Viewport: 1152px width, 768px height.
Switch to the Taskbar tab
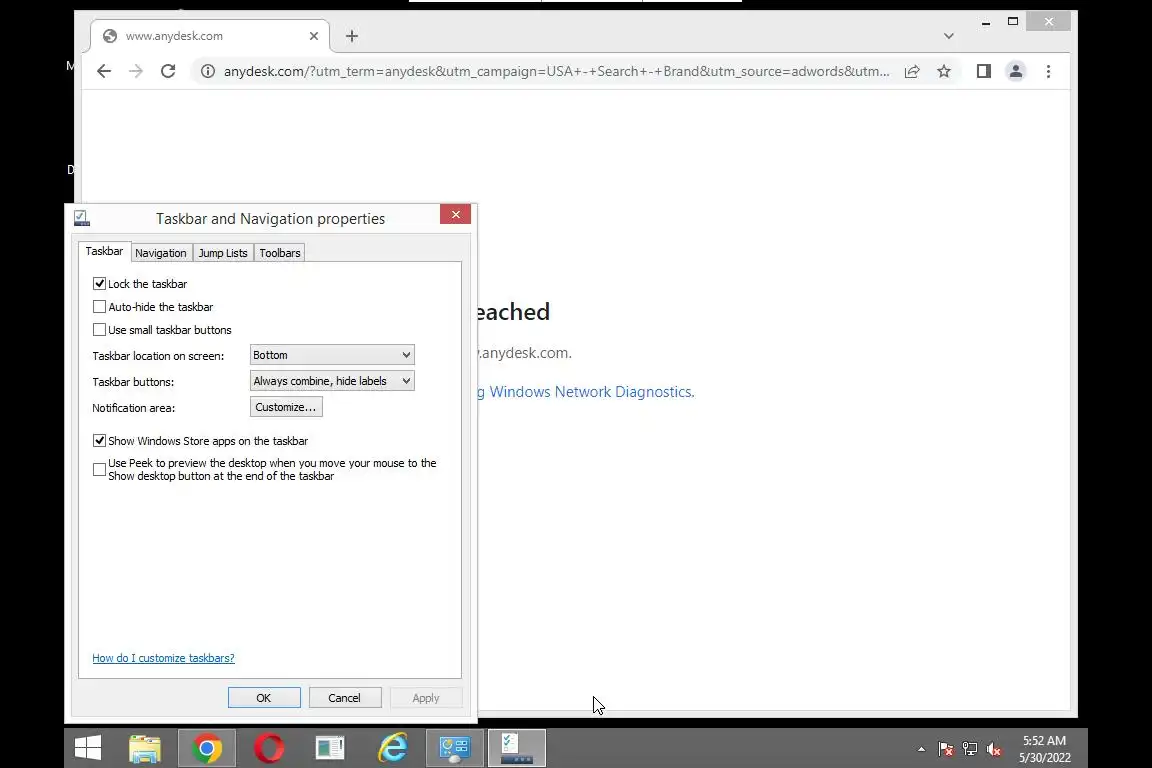(x=104, y=251)
